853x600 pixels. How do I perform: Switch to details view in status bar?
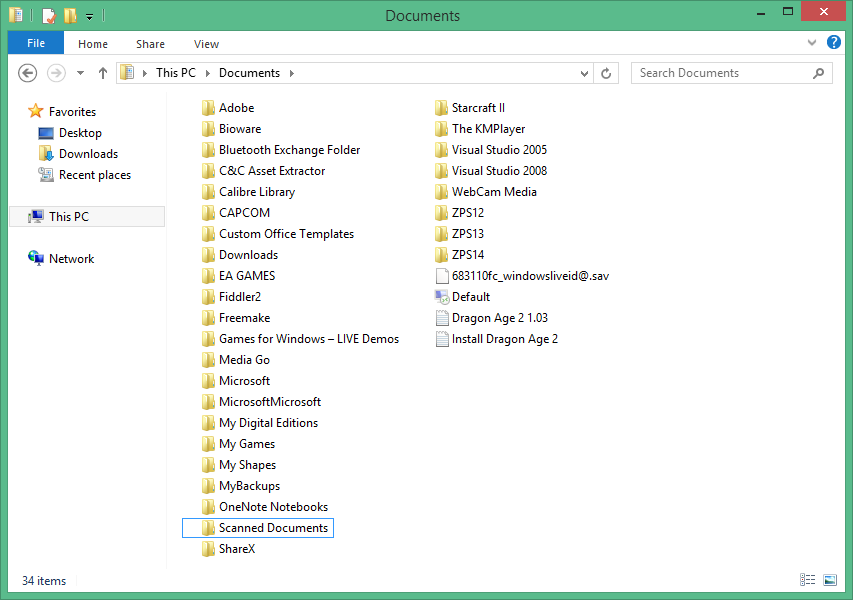coord(808,580)
